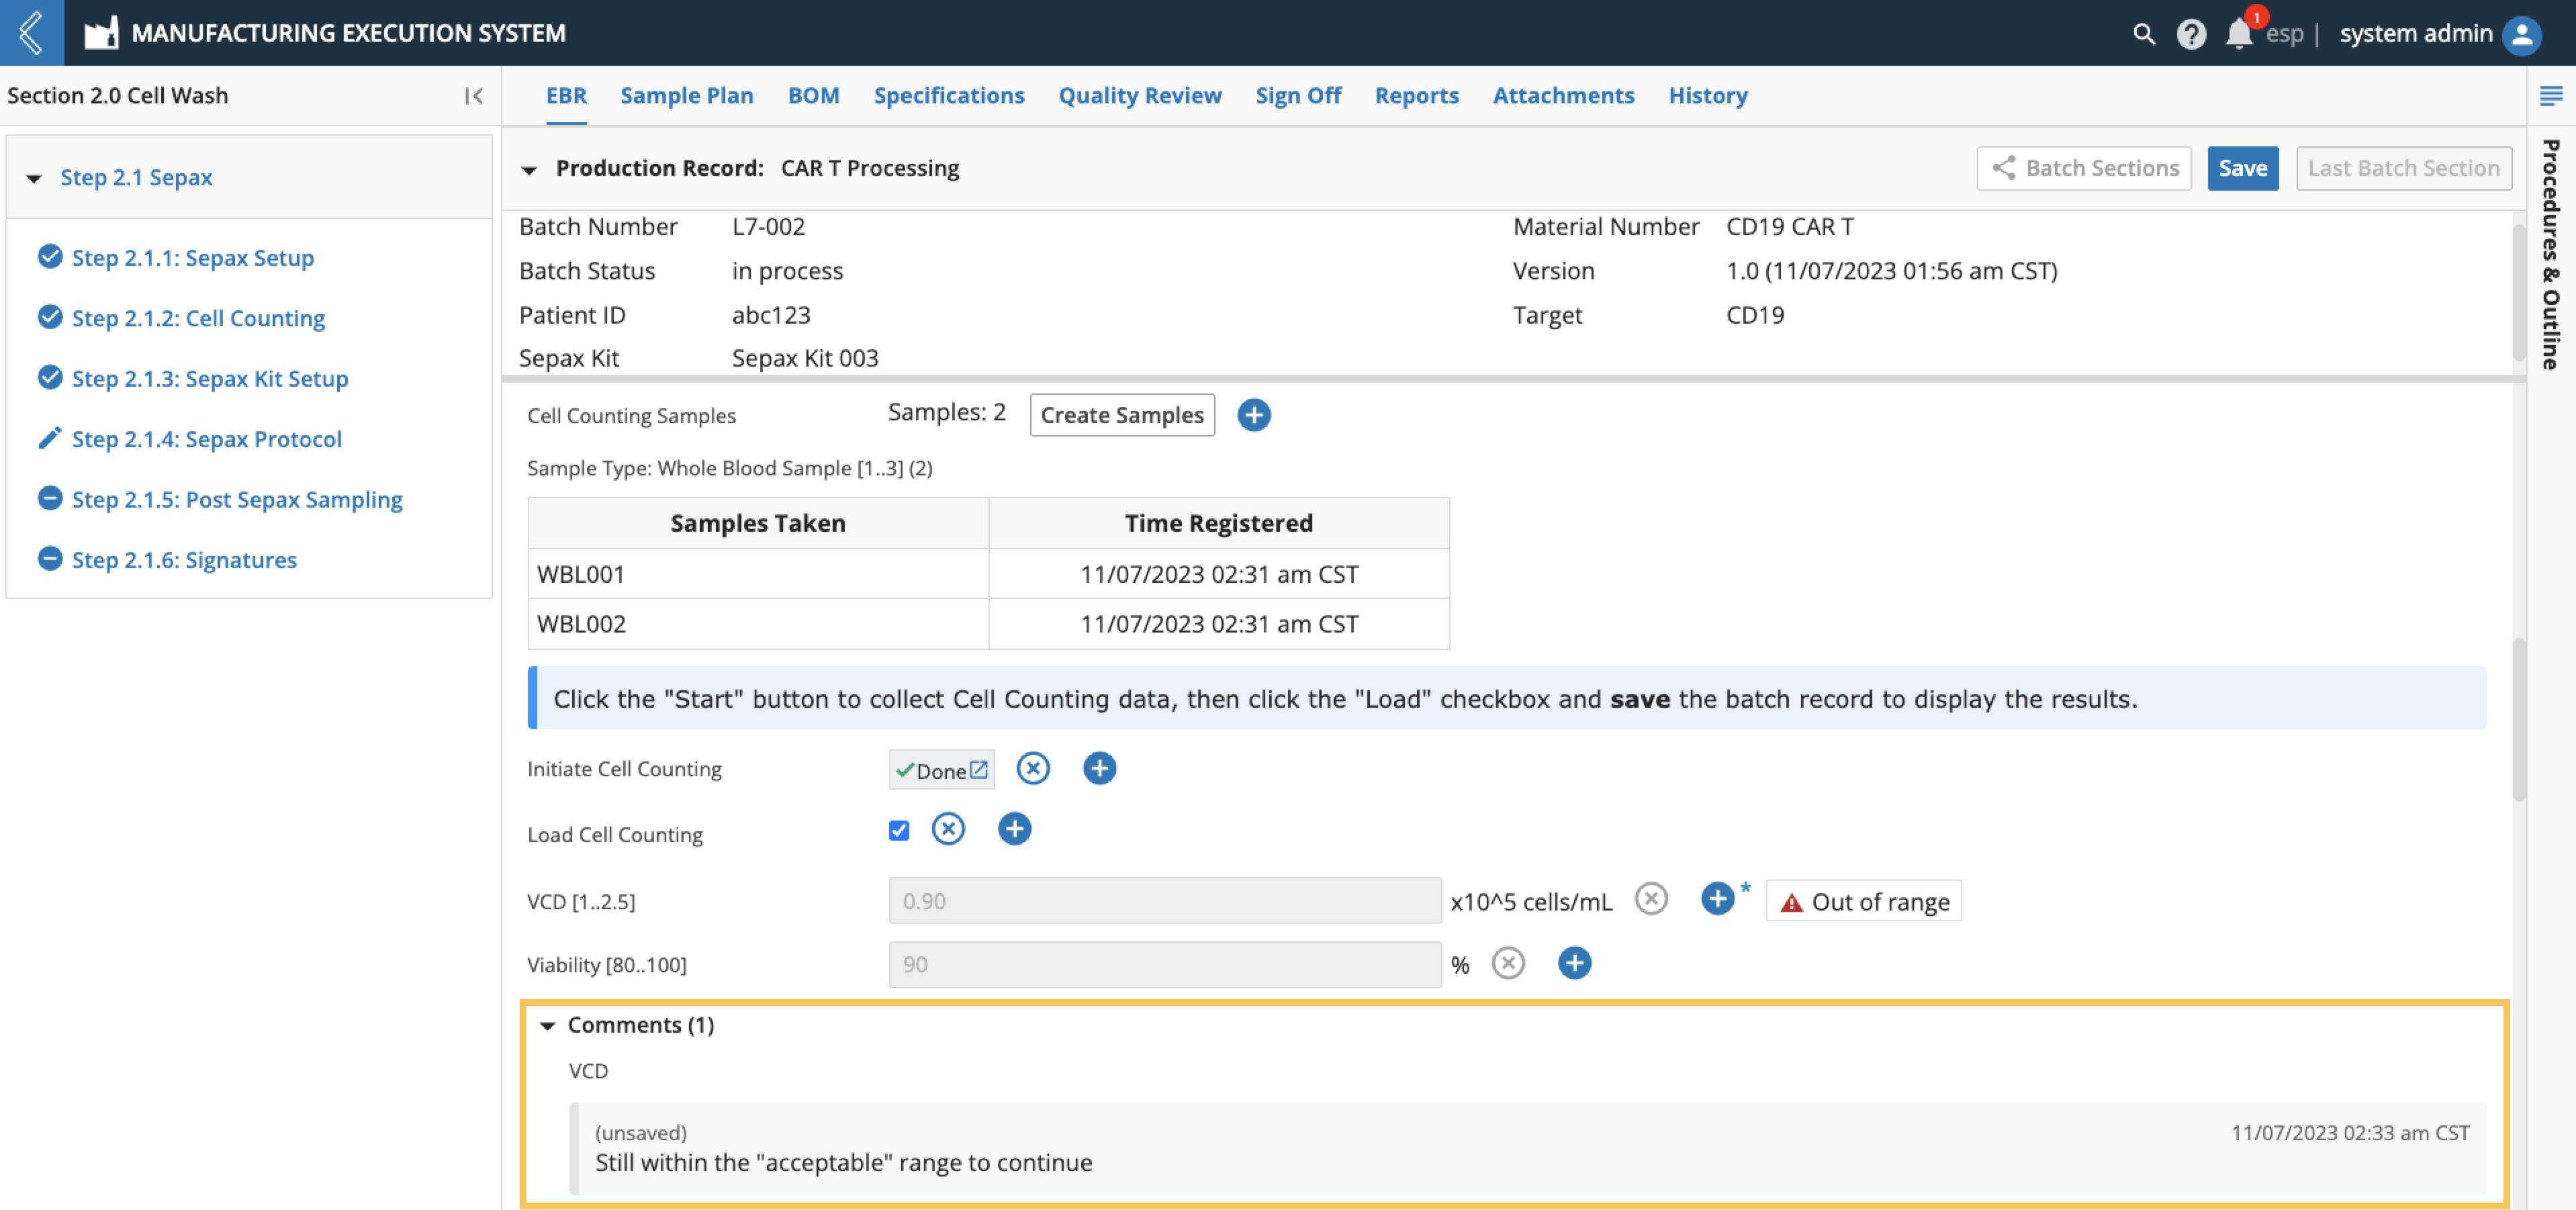Image resolution: width=2576 pixels, height=1210 pixels.
Task: Click the Sepax Kit 003 value
Action: 805,358
